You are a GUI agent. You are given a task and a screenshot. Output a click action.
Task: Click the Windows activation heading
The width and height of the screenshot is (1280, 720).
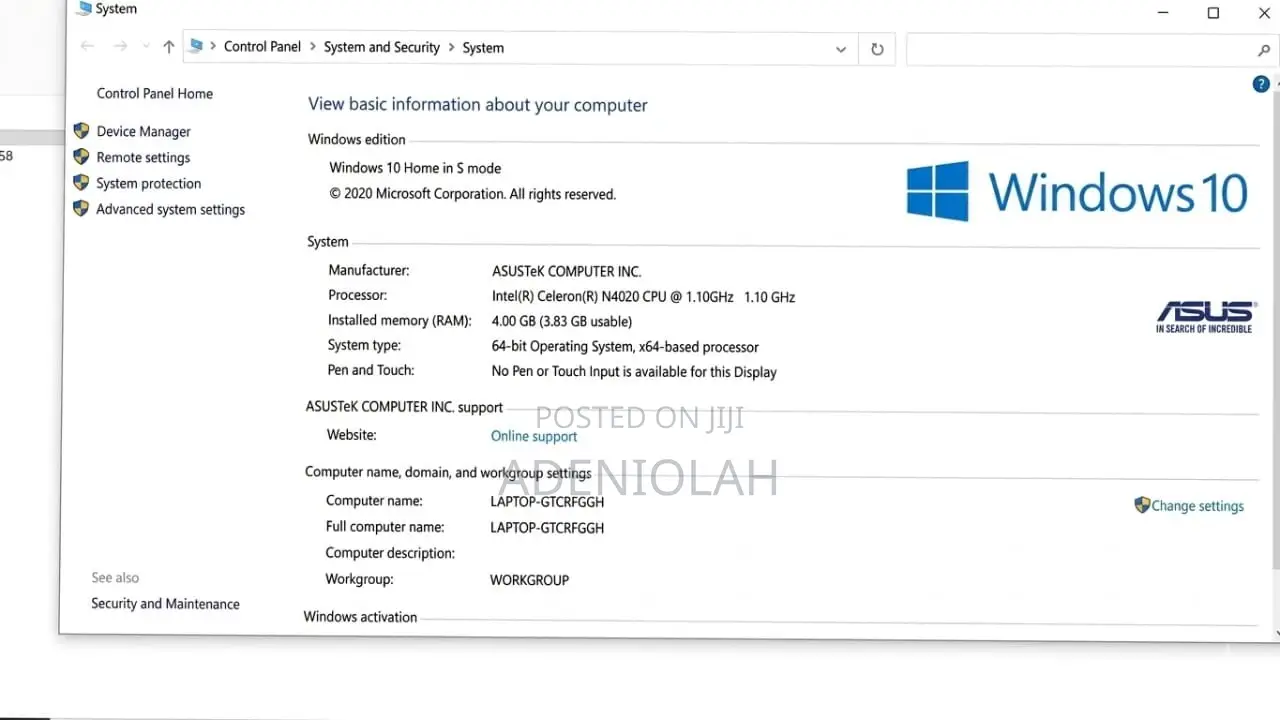pyautogui.click(x=360, y=617)
